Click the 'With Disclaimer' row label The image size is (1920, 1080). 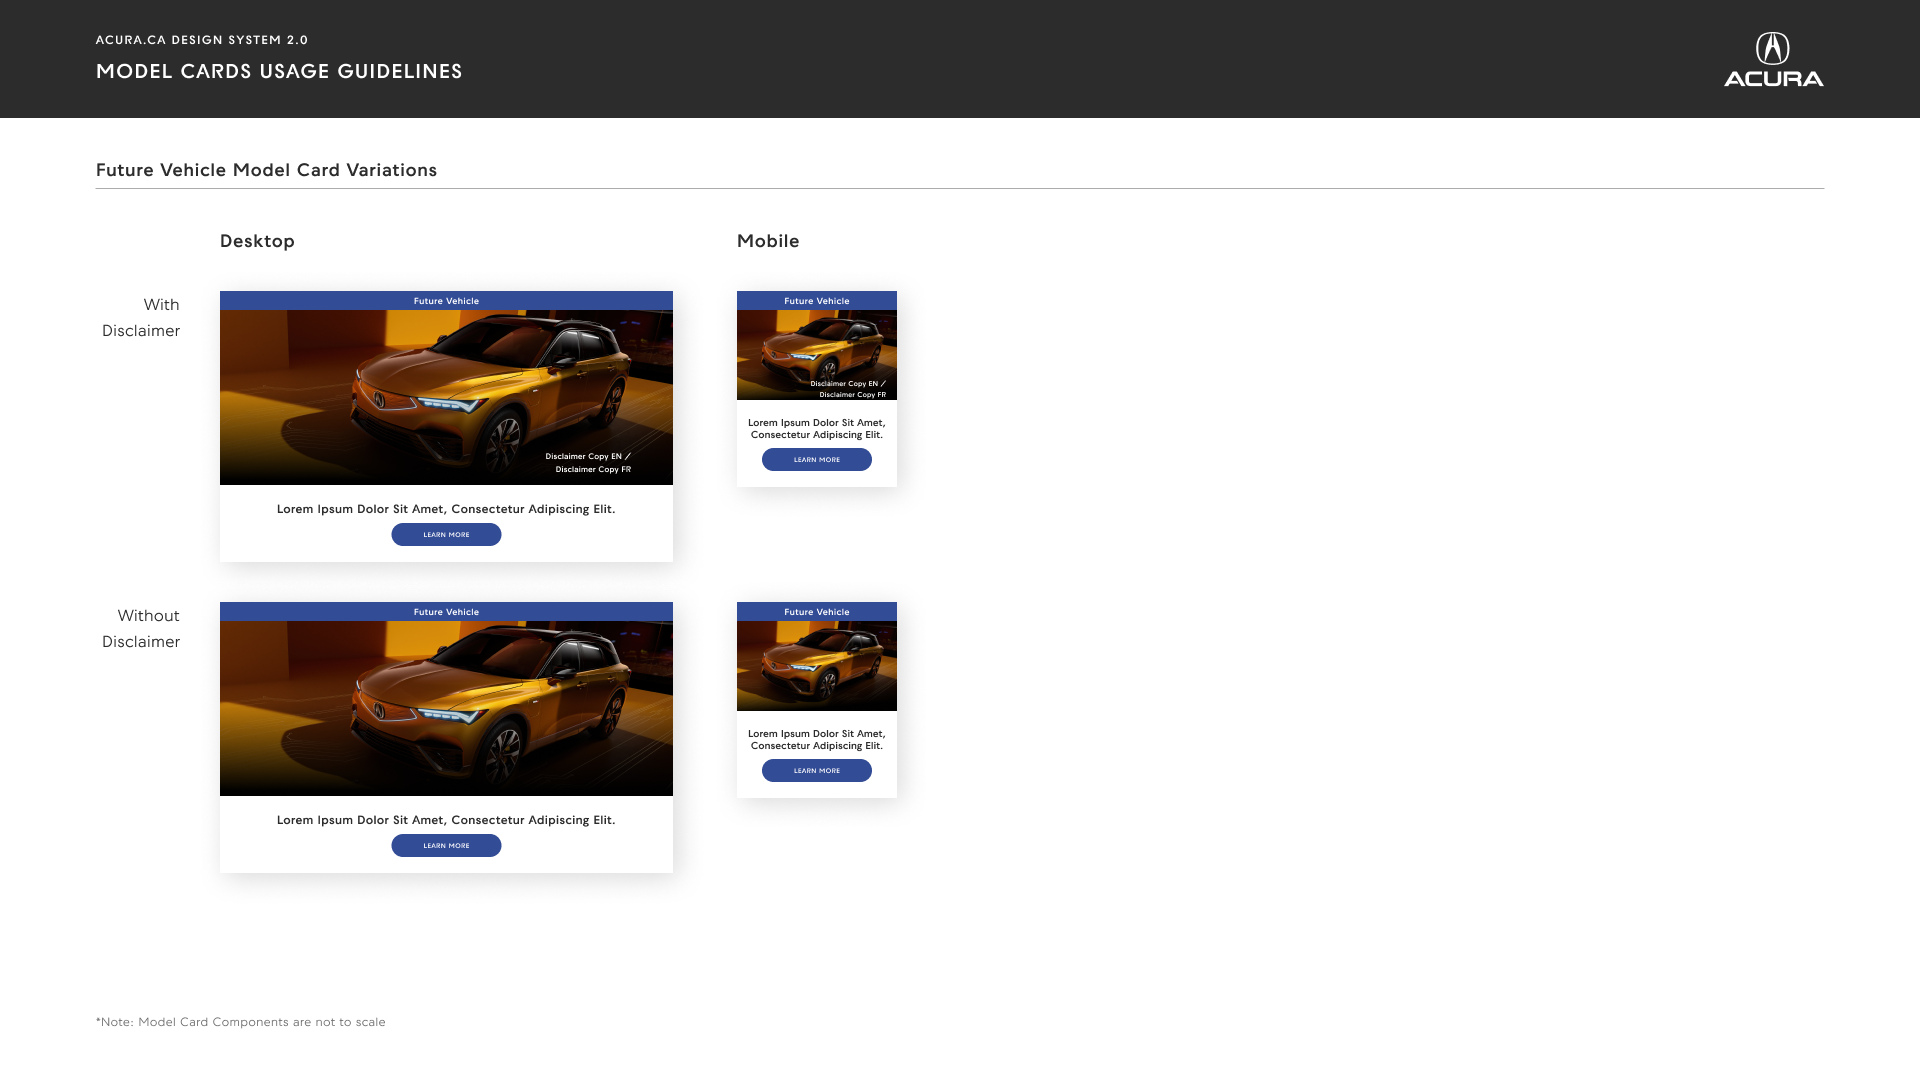tap(141, 318)
